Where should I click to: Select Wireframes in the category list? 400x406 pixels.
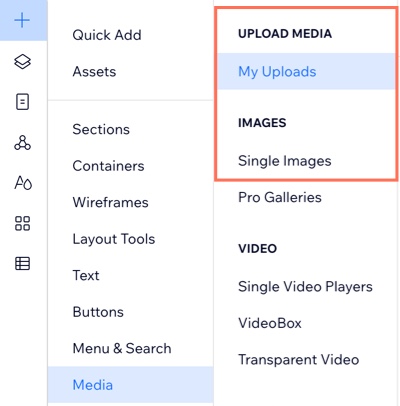[110, 202]
